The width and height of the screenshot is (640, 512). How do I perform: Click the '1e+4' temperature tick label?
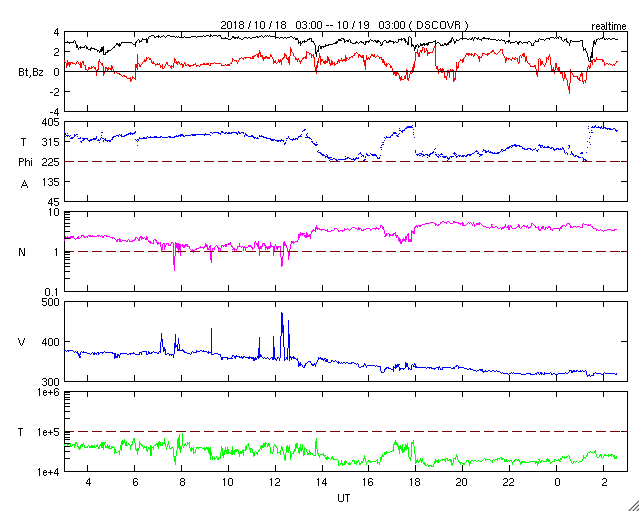(x=49, y=472)
